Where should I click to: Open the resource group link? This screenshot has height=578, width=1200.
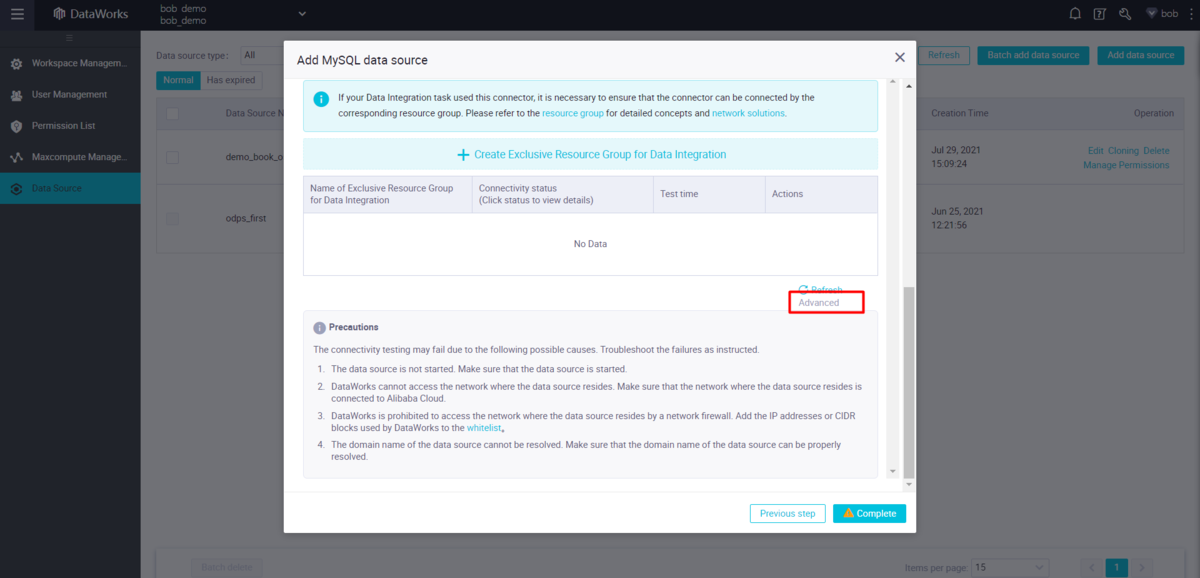(573, 114)
